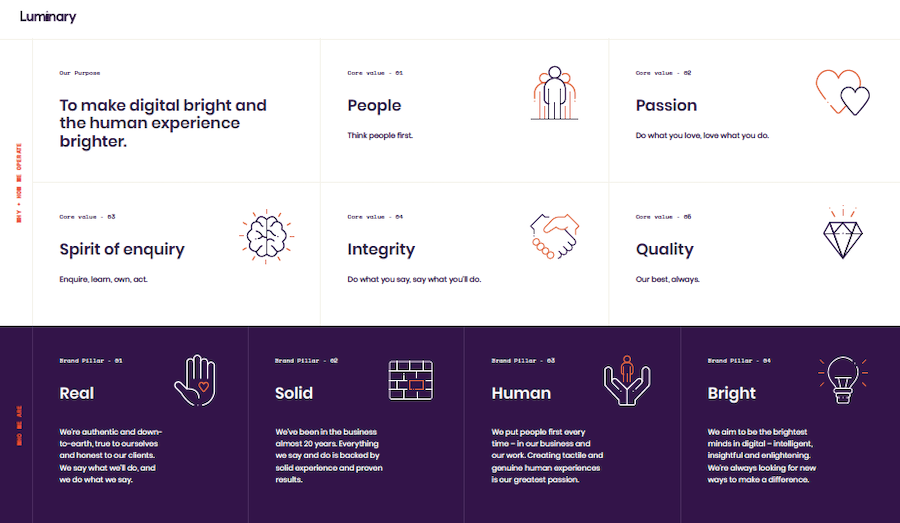Click the Real hand-with-heart icon
Viewport: 900px width, 523px height.
(194, 380)
